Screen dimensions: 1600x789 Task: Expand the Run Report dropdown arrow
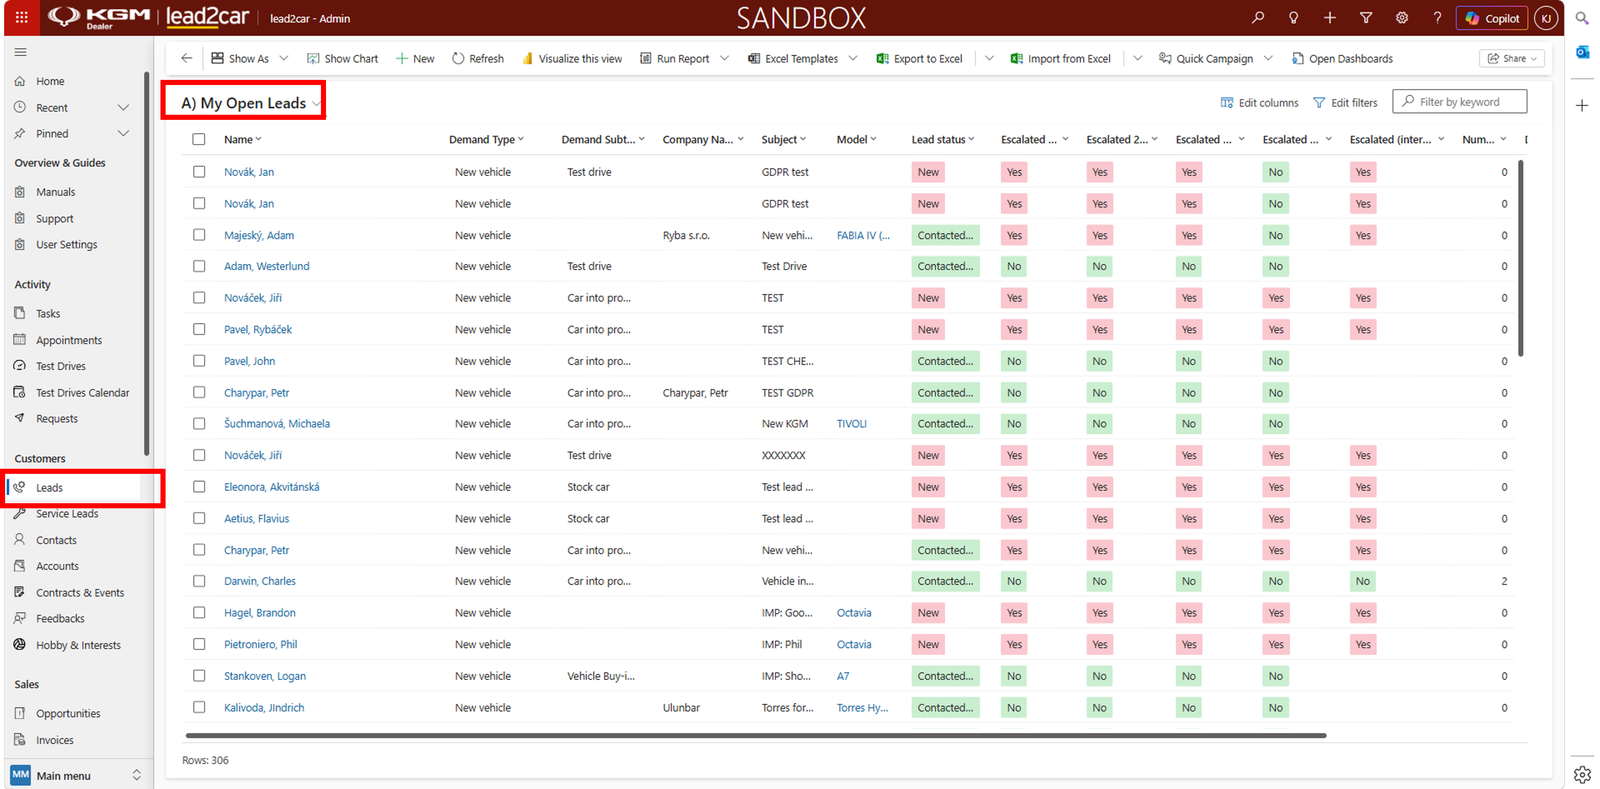point(724,58)
